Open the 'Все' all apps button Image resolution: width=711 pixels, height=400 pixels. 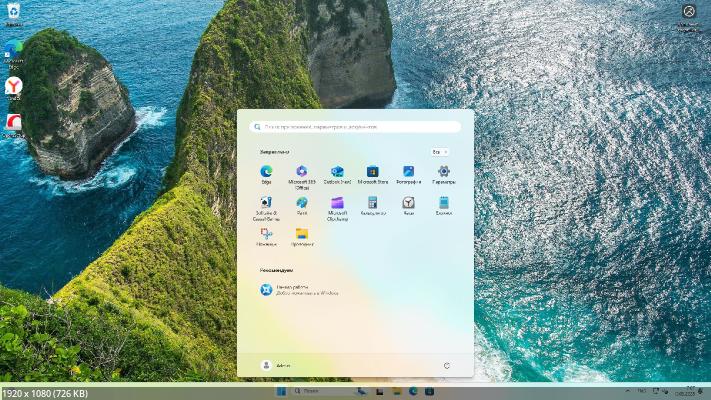pos(439,152)
